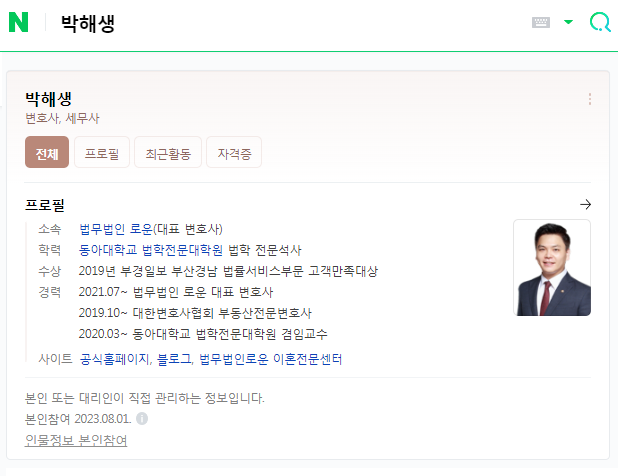
Task: Open the 인물정보 본인참여 link
Action: (x=76, y=440)
